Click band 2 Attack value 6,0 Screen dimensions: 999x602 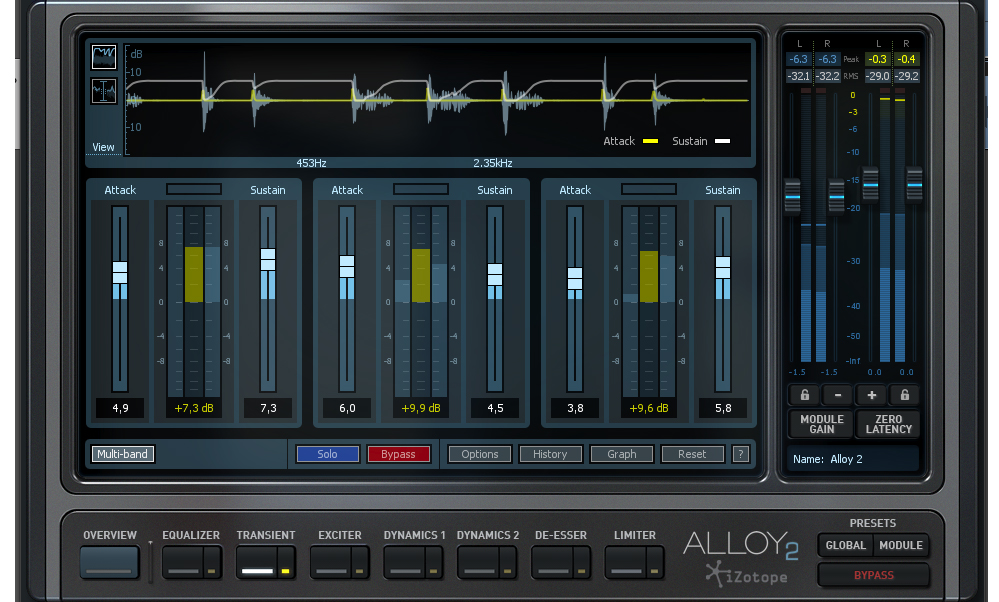click(347, 408)
